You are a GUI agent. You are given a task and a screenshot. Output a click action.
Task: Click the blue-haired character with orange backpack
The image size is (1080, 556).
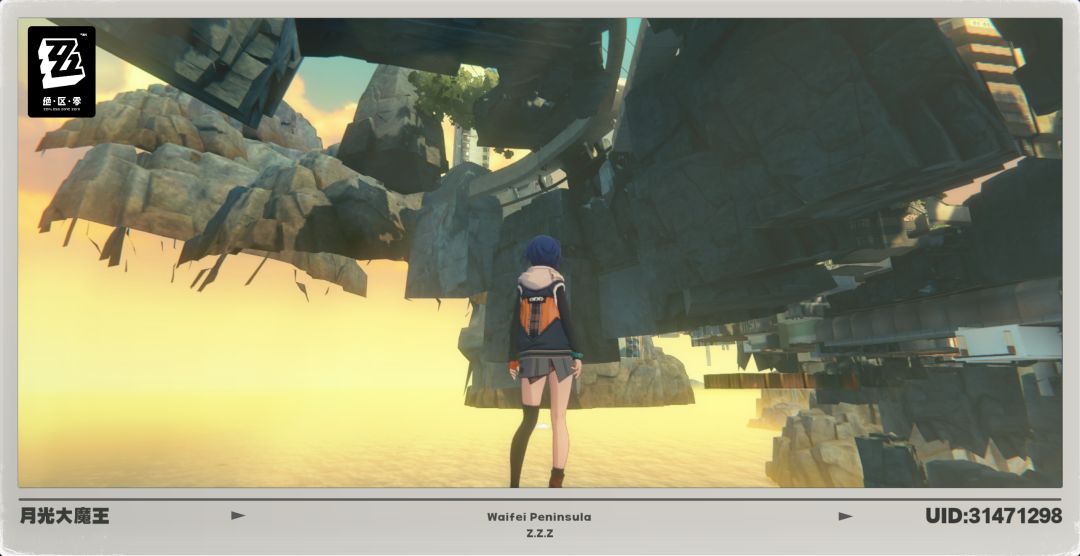pyautogui.click(x=545, y=360)
